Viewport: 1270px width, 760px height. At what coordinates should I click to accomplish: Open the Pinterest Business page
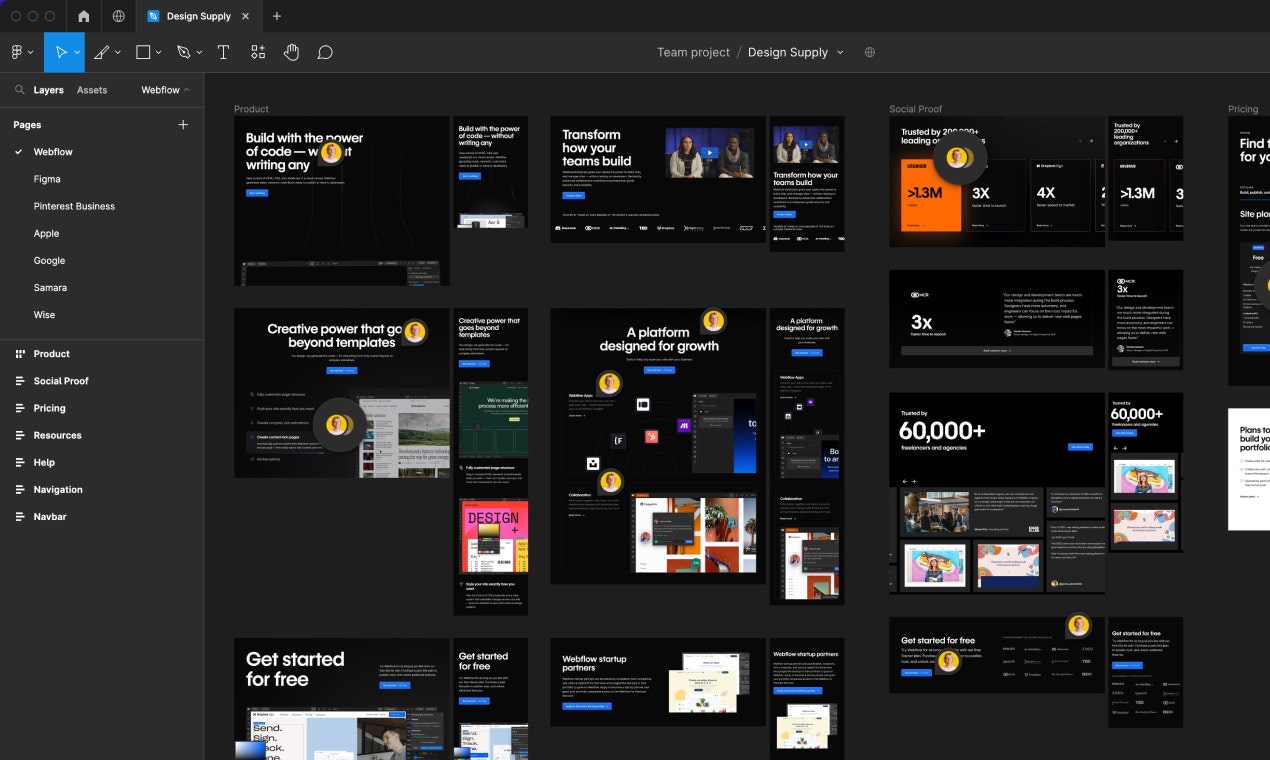74,206
